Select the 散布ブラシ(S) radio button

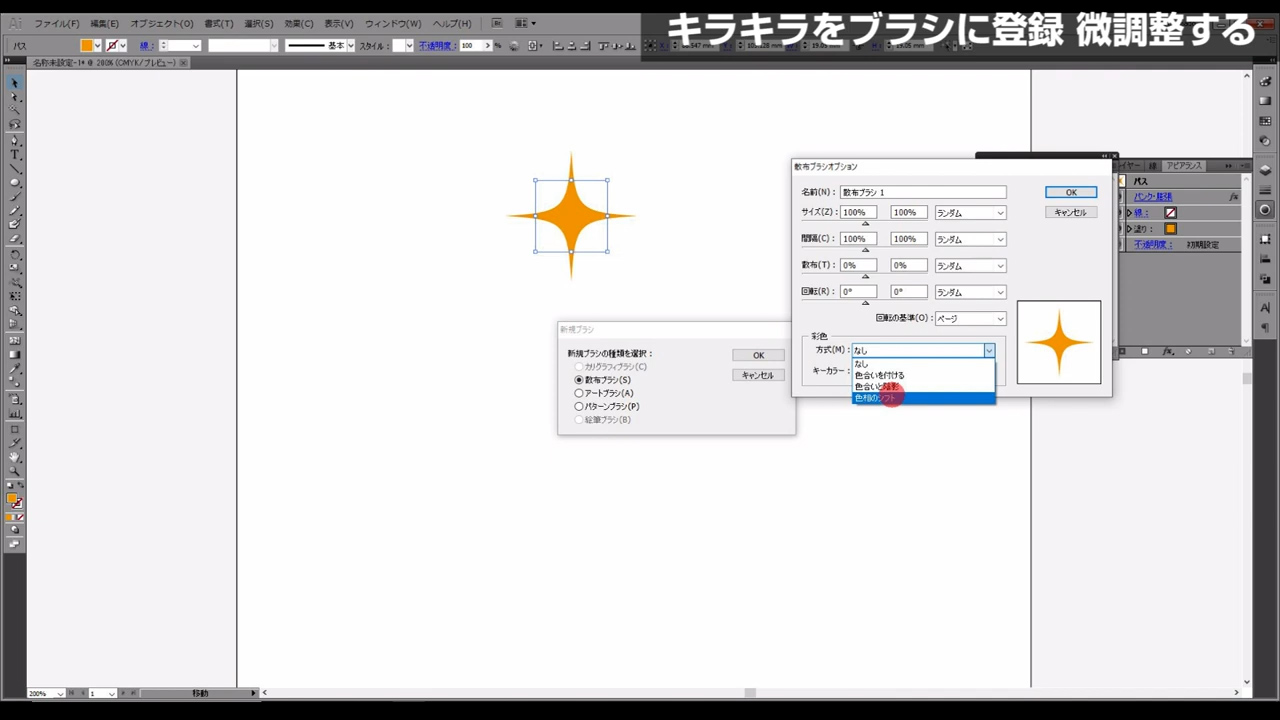click(x=579, y=380)
